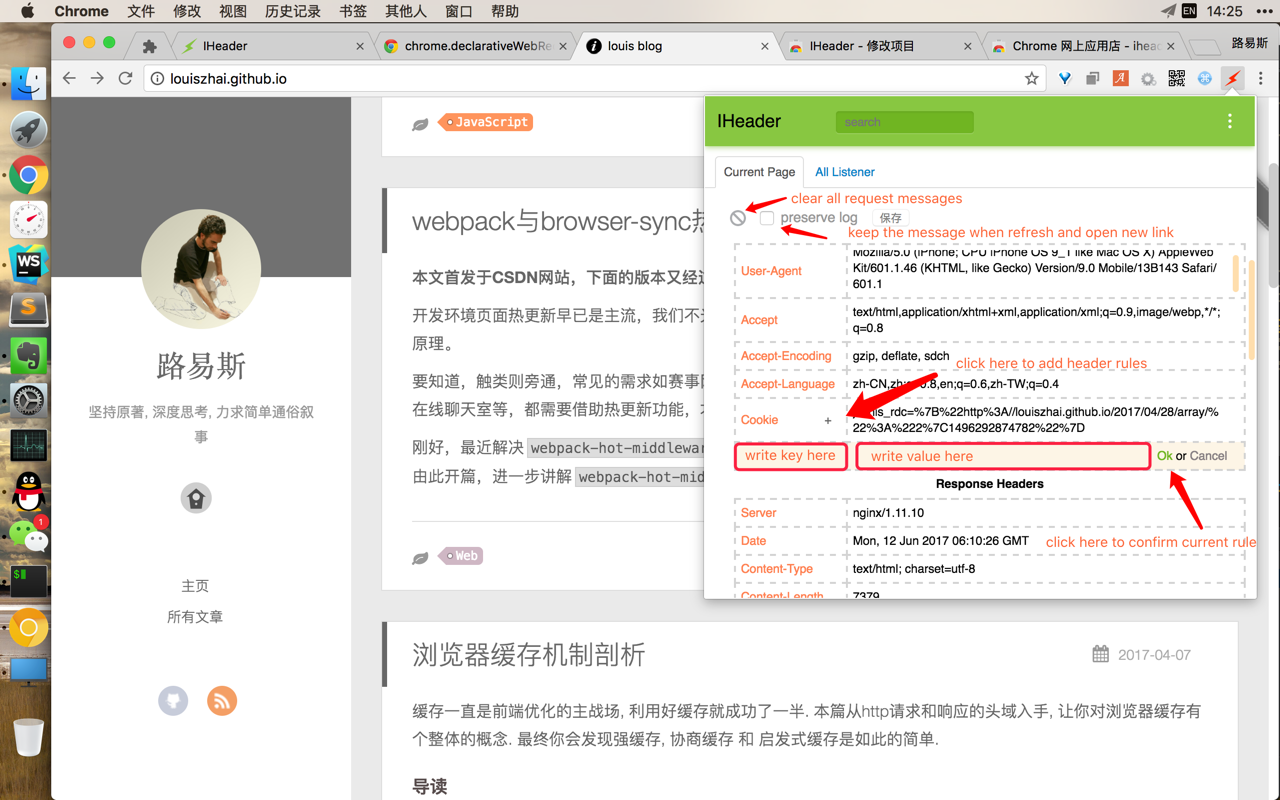Switch to the Current Page tab

(x=759, y=172)
